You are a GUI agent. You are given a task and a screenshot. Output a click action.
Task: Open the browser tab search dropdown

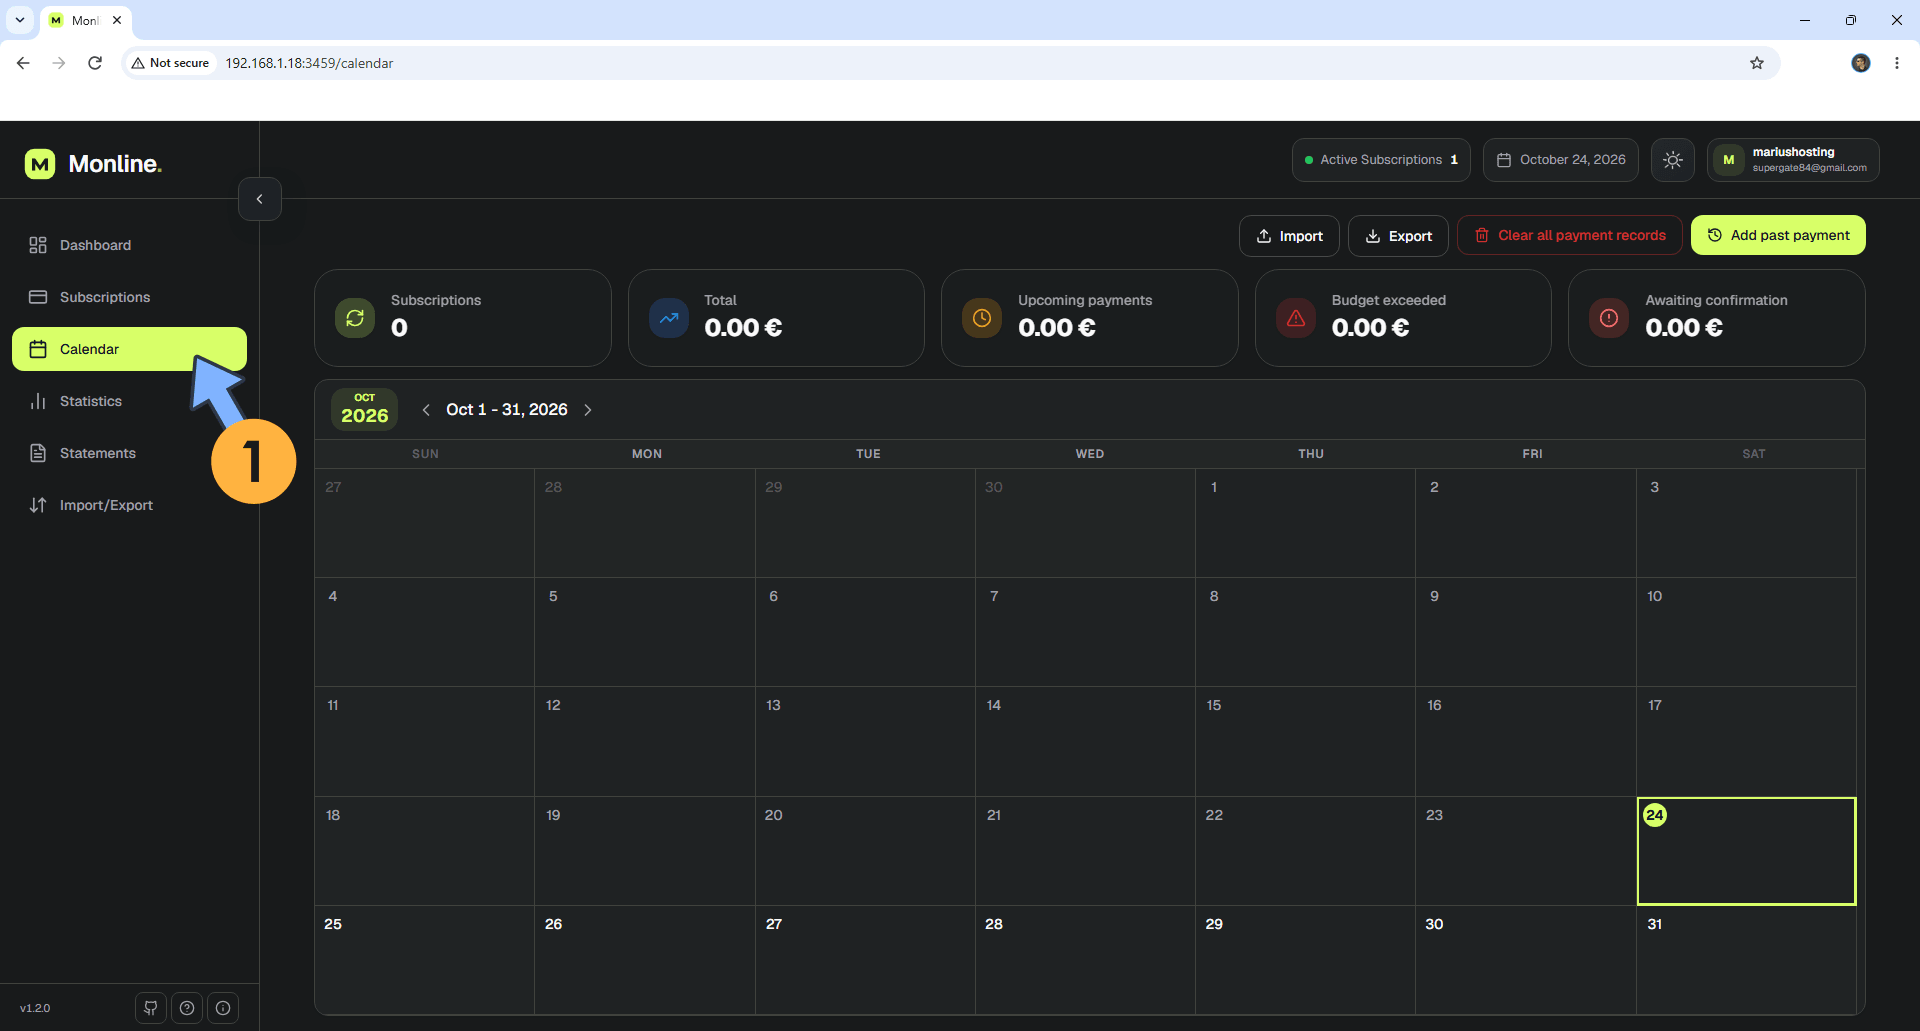click(x=20, y=20)
